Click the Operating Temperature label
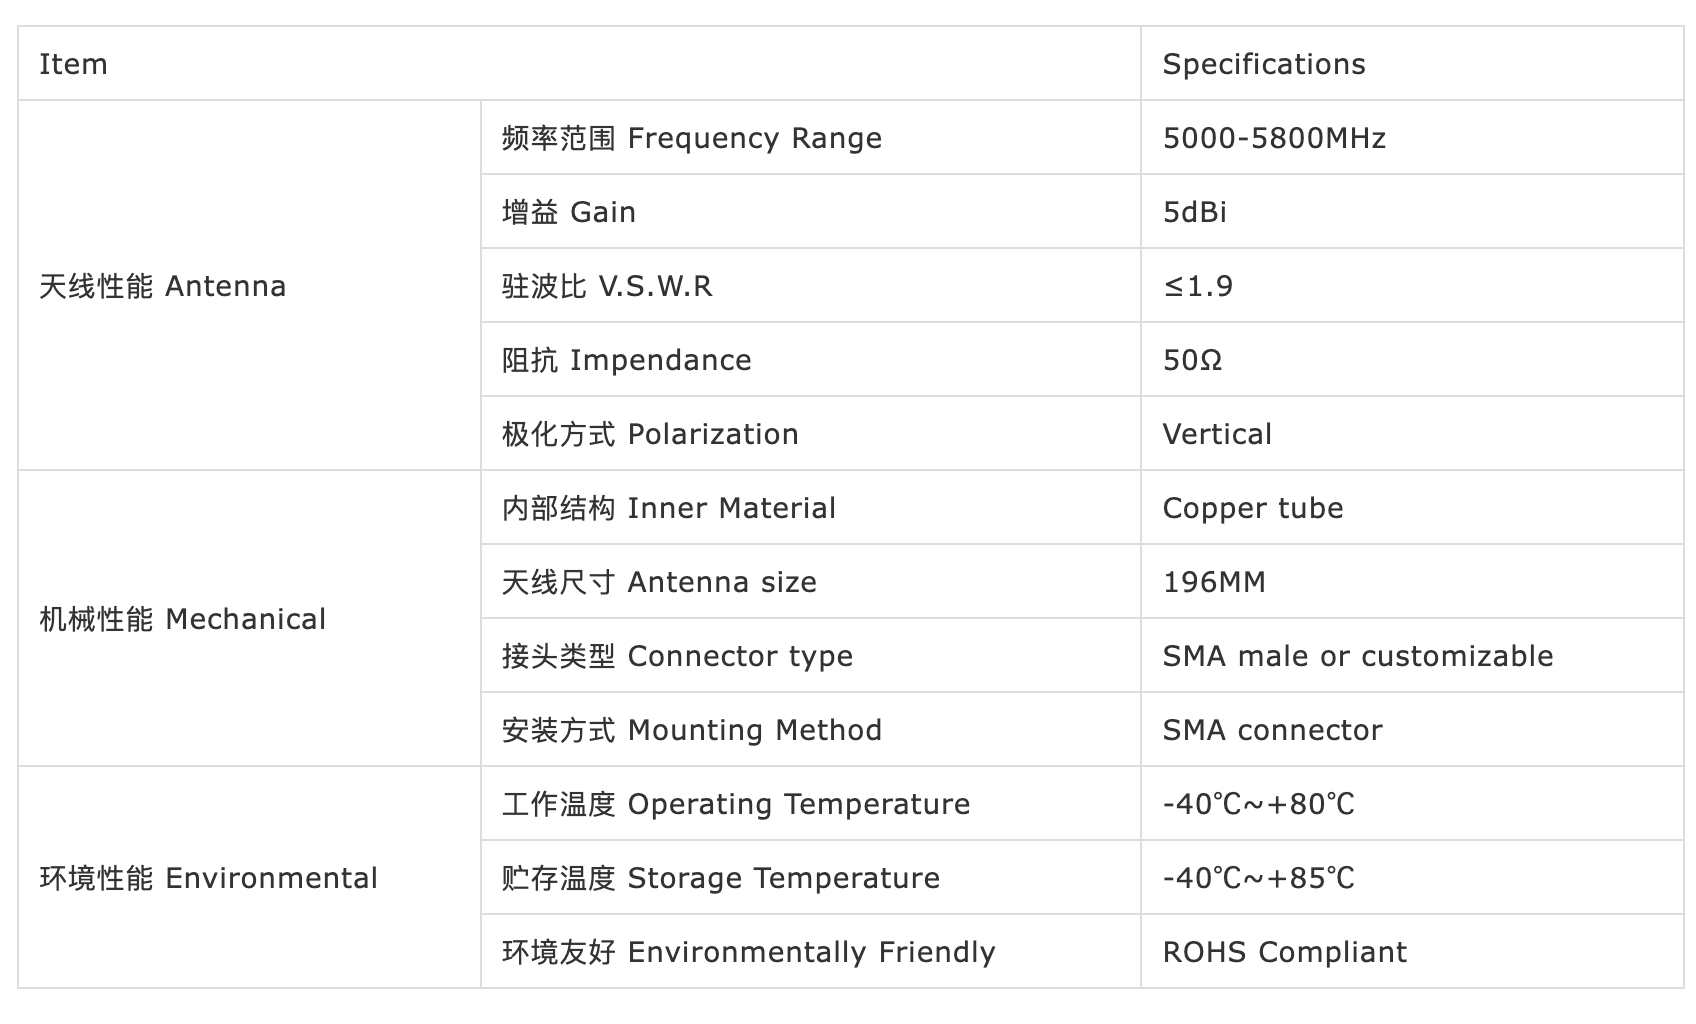The width and height of the screenshot is (1696, 1024). click(x=735, y=804)
